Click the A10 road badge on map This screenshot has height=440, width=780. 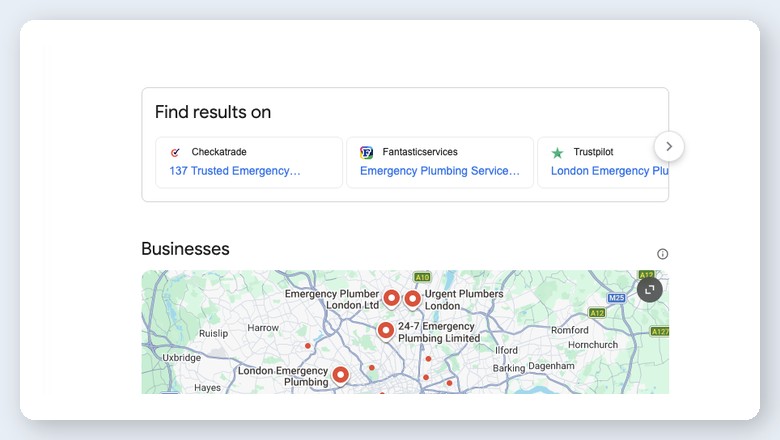click(x=422, y=277)
